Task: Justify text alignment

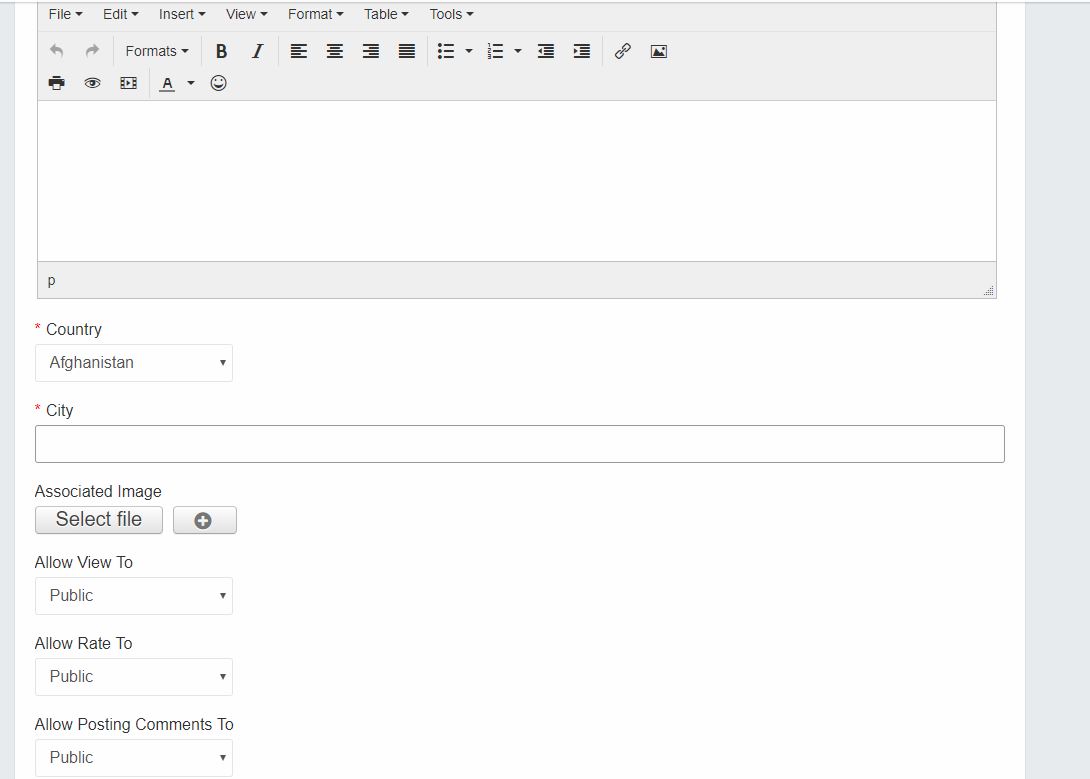Action: (x=407, y=51)
